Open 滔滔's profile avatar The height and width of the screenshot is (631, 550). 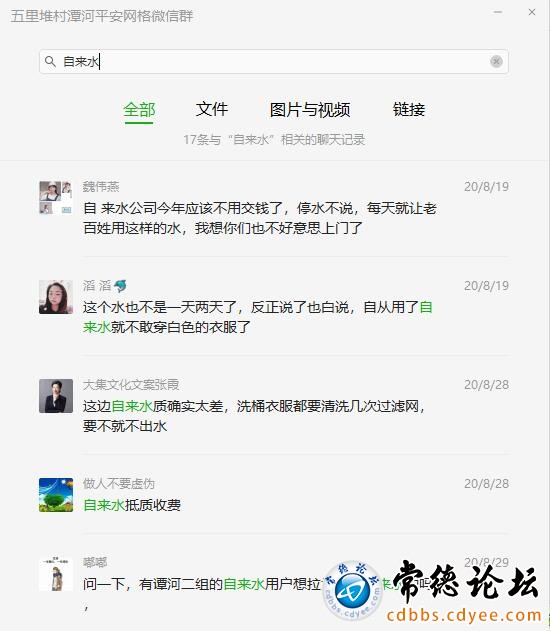[56, 297]
